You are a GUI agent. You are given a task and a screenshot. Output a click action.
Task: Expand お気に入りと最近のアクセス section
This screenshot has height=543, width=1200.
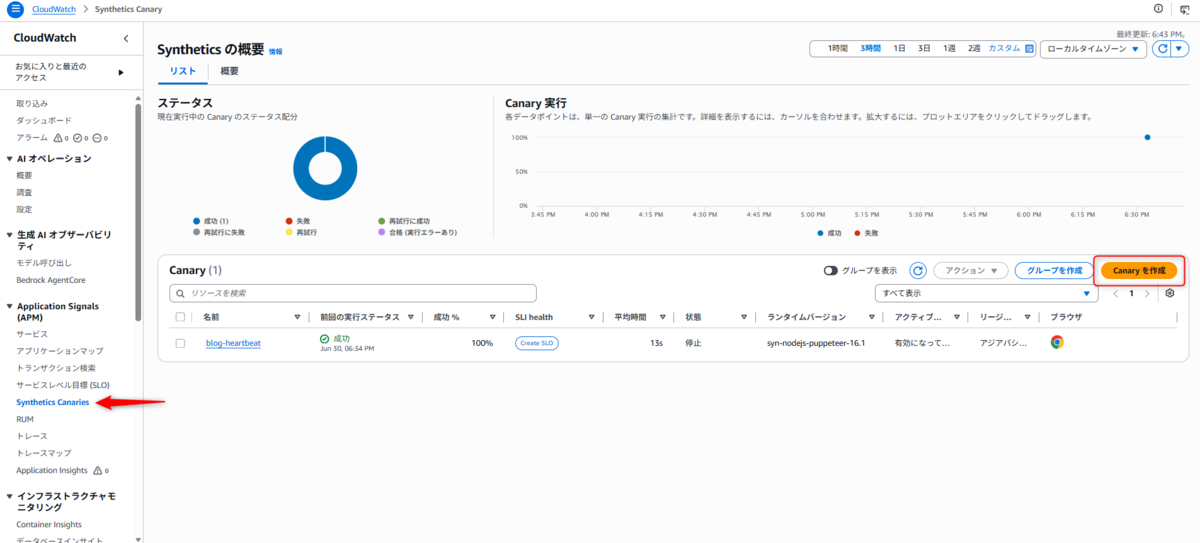121,72
